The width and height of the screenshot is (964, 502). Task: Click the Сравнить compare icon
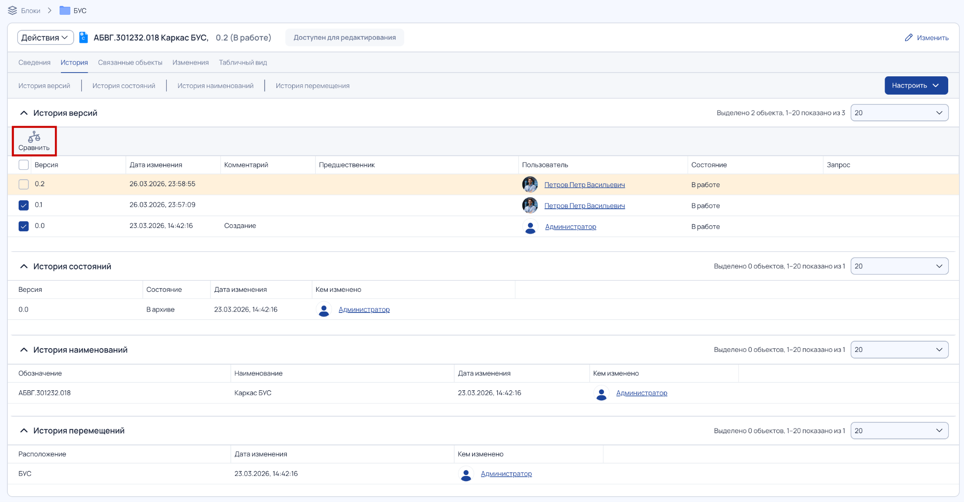tap(34, 137)
